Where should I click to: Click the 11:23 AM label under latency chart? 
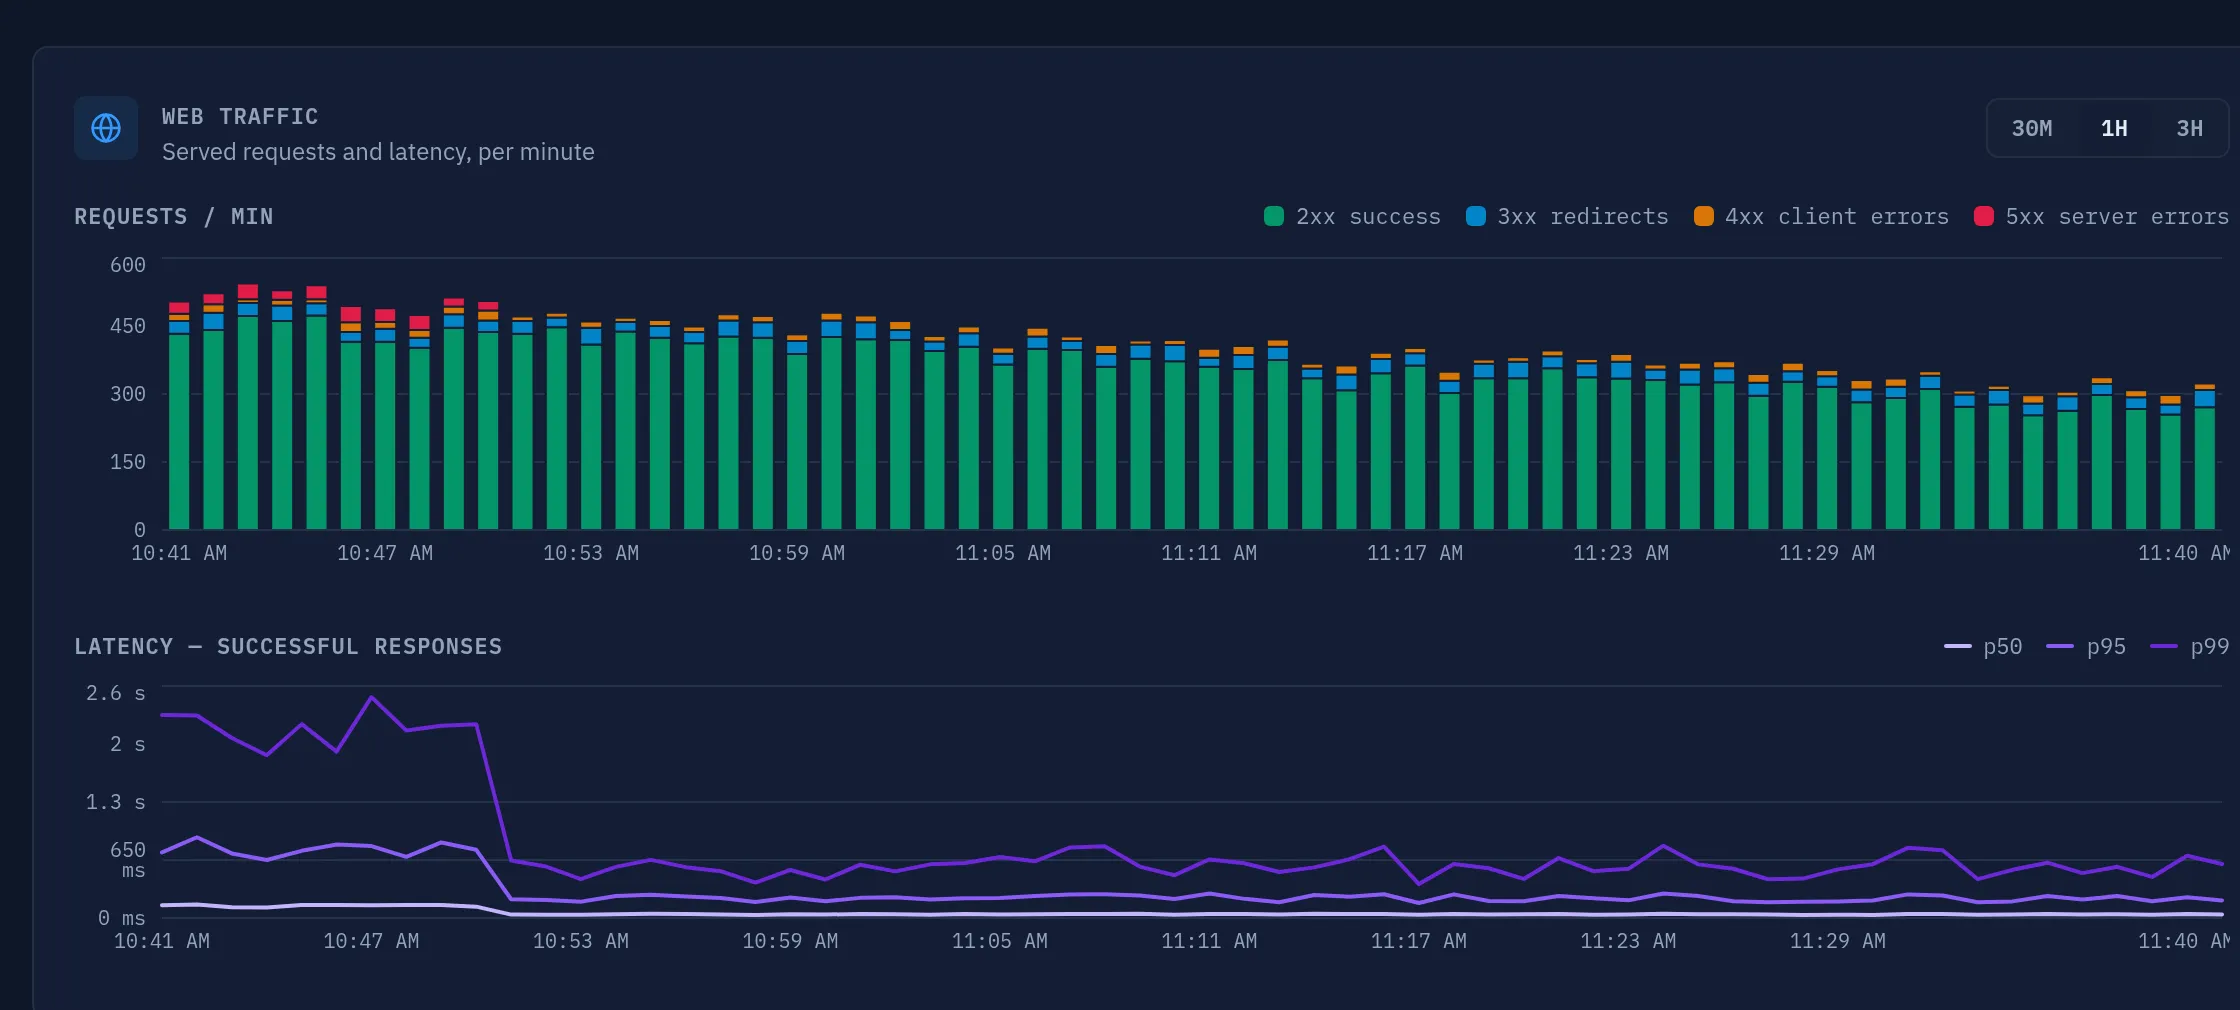point(1628,941)
